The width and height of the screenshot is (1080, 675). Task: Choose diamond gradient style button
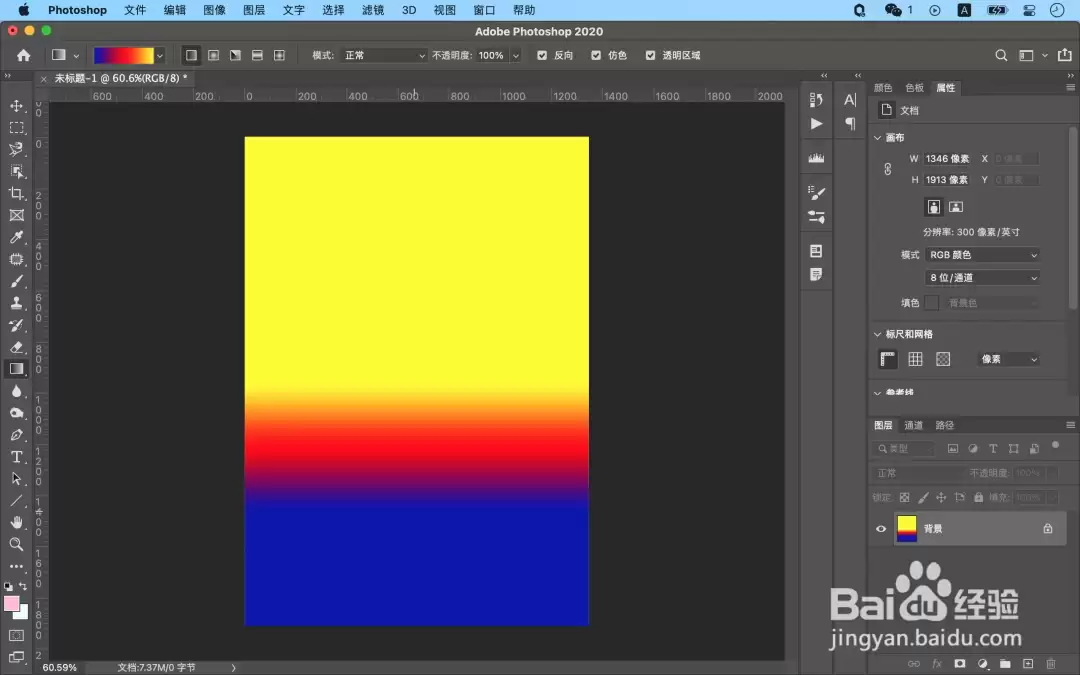tap(279, 55)
